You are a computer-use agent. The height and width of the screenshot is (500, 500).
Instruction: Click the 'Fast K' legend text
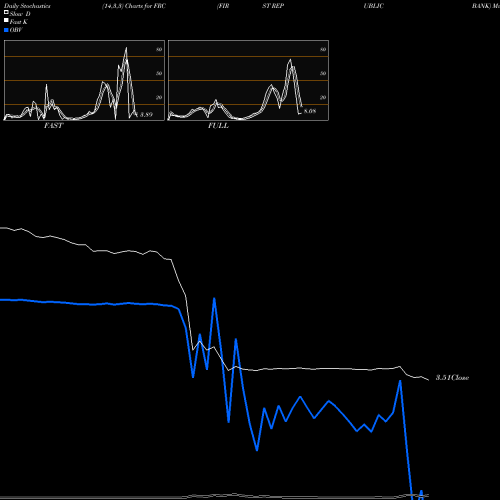(x=19, y=22)
